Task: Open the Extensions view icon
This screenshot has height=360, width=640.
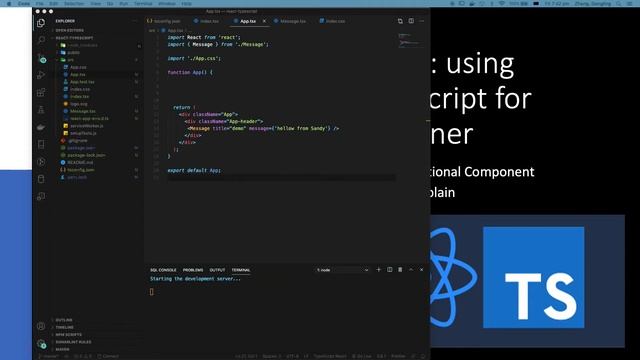Action: 41,92
